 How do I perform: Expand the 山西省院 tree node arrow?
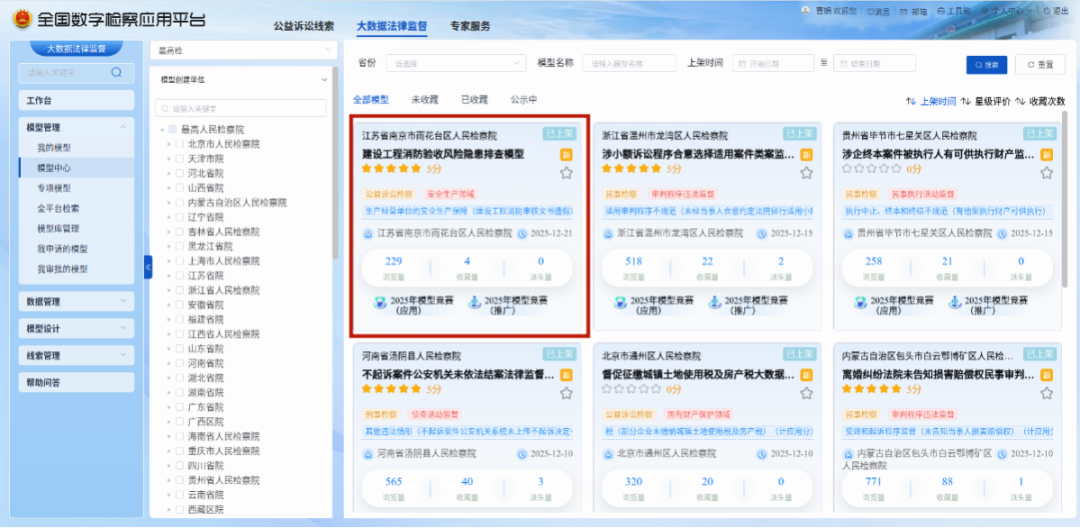point(169,188)
